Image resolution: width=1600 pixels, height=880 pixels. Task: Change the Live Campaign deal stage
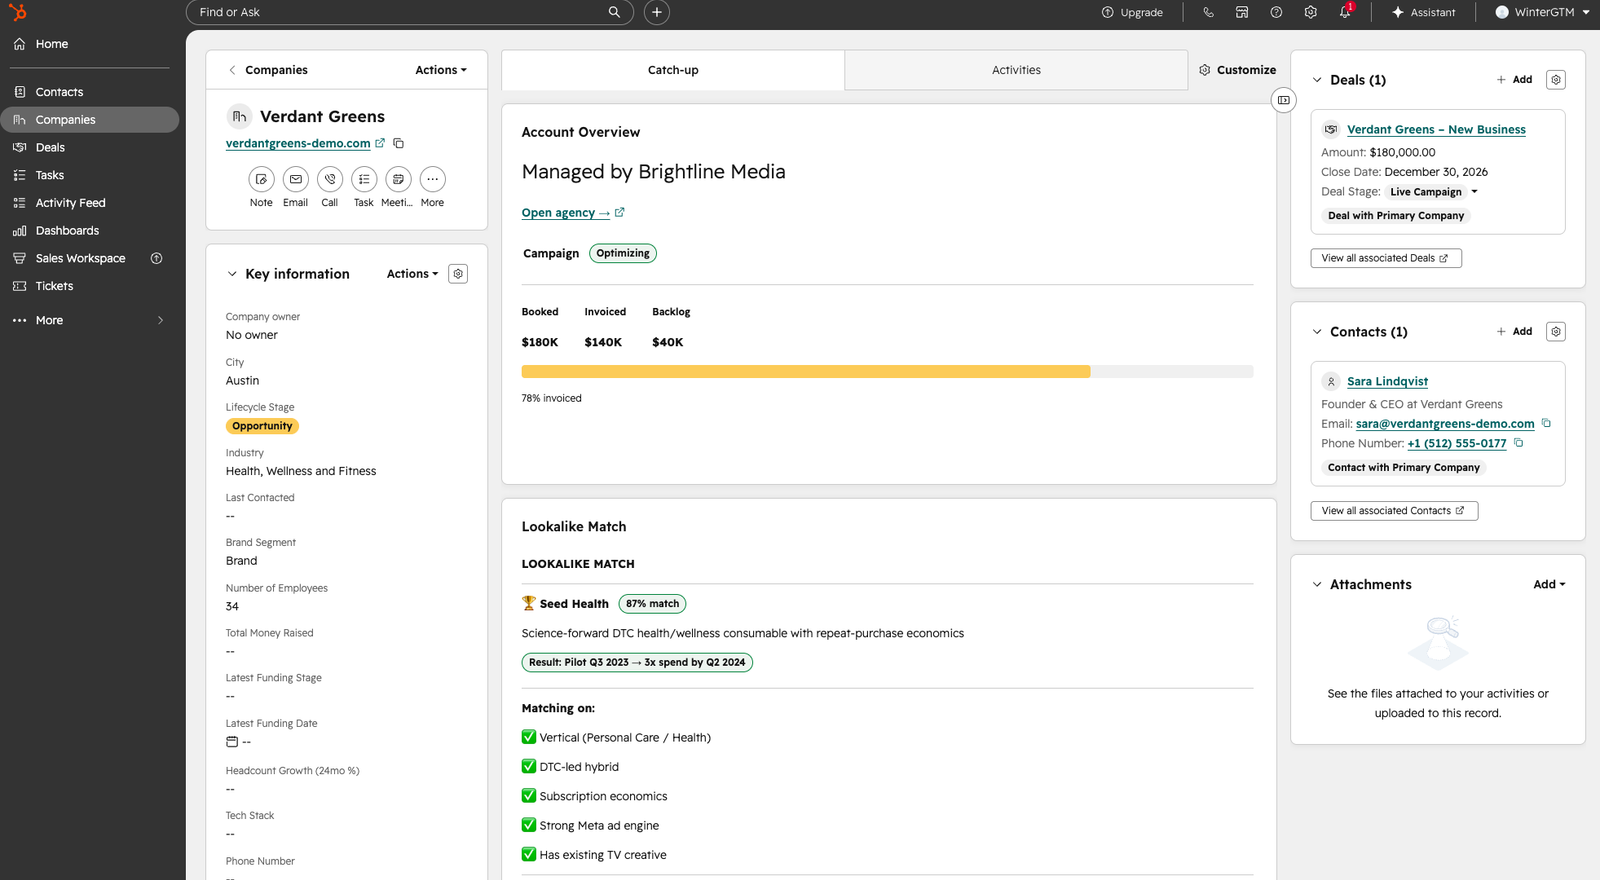pyautogui.click(x=1433, y=192)
